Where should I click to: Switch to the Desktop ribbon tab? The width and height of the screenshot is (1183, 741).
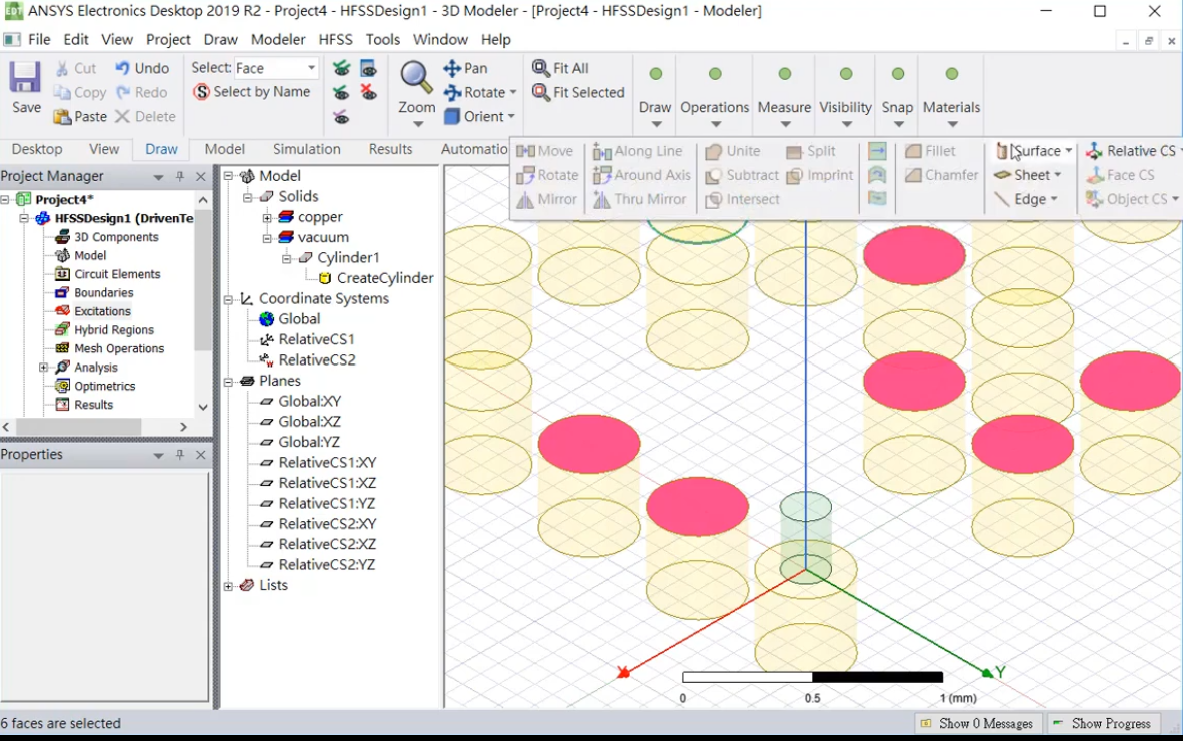37,149
